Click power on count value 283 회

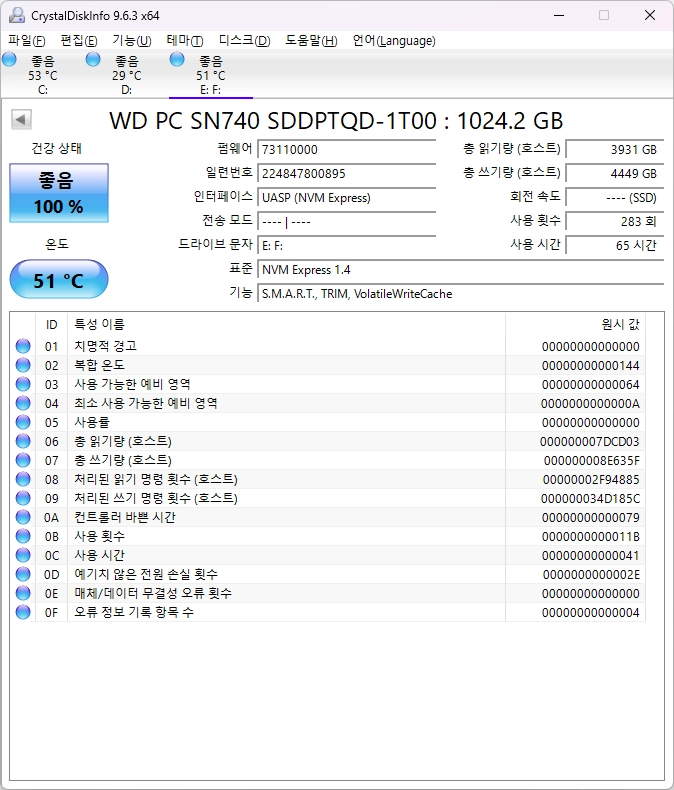(615, 222)
